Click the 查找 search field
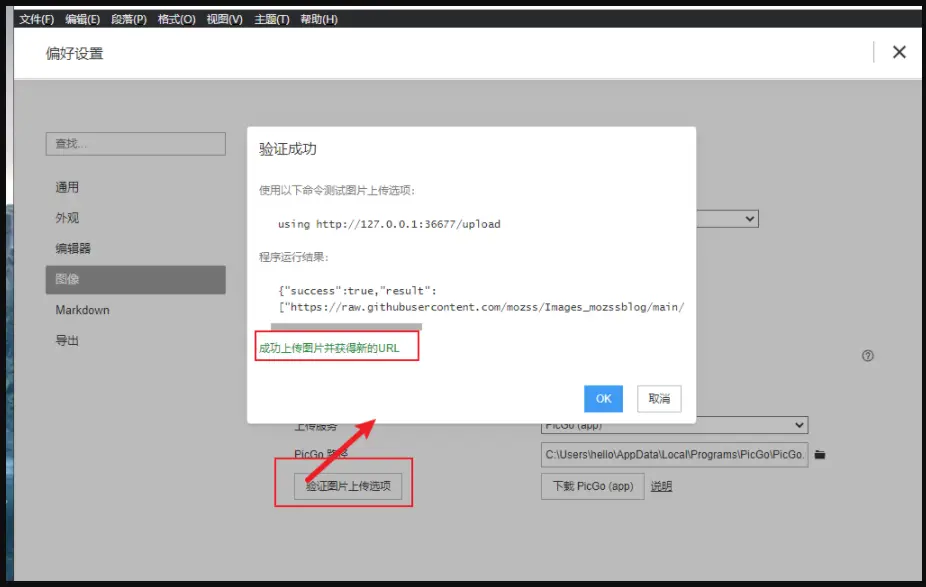This screenshot has width=926, height=587. coord(136,144)
